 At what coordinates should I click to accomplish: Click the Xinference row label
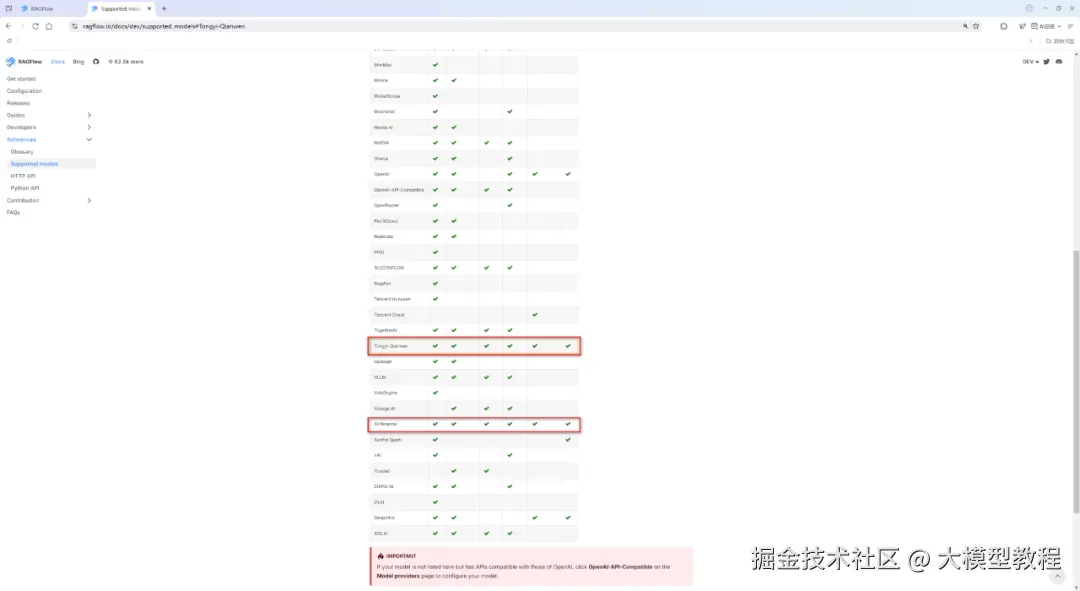[385, 424]
